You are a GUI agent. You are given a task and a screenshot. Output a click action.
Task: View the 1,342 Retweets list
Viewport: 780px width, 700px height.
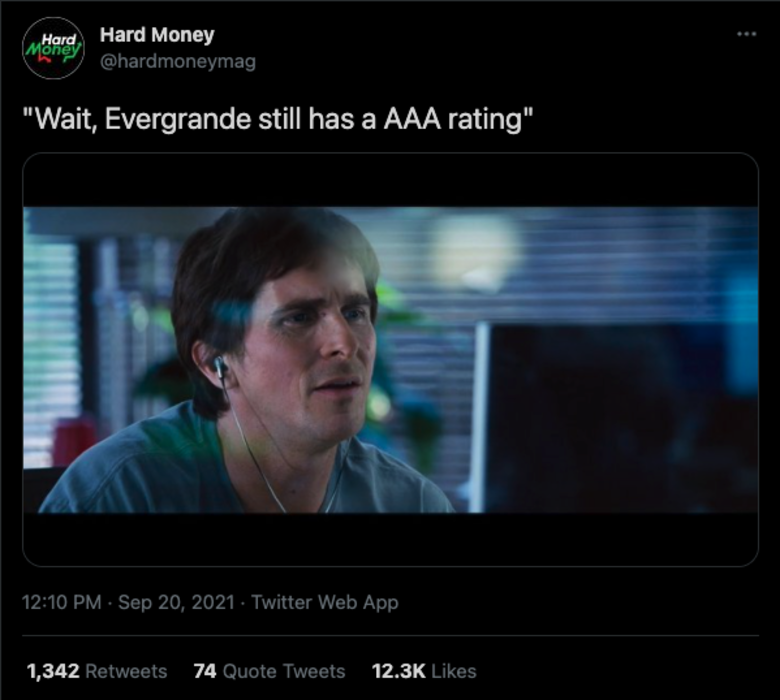click(97, 671)
